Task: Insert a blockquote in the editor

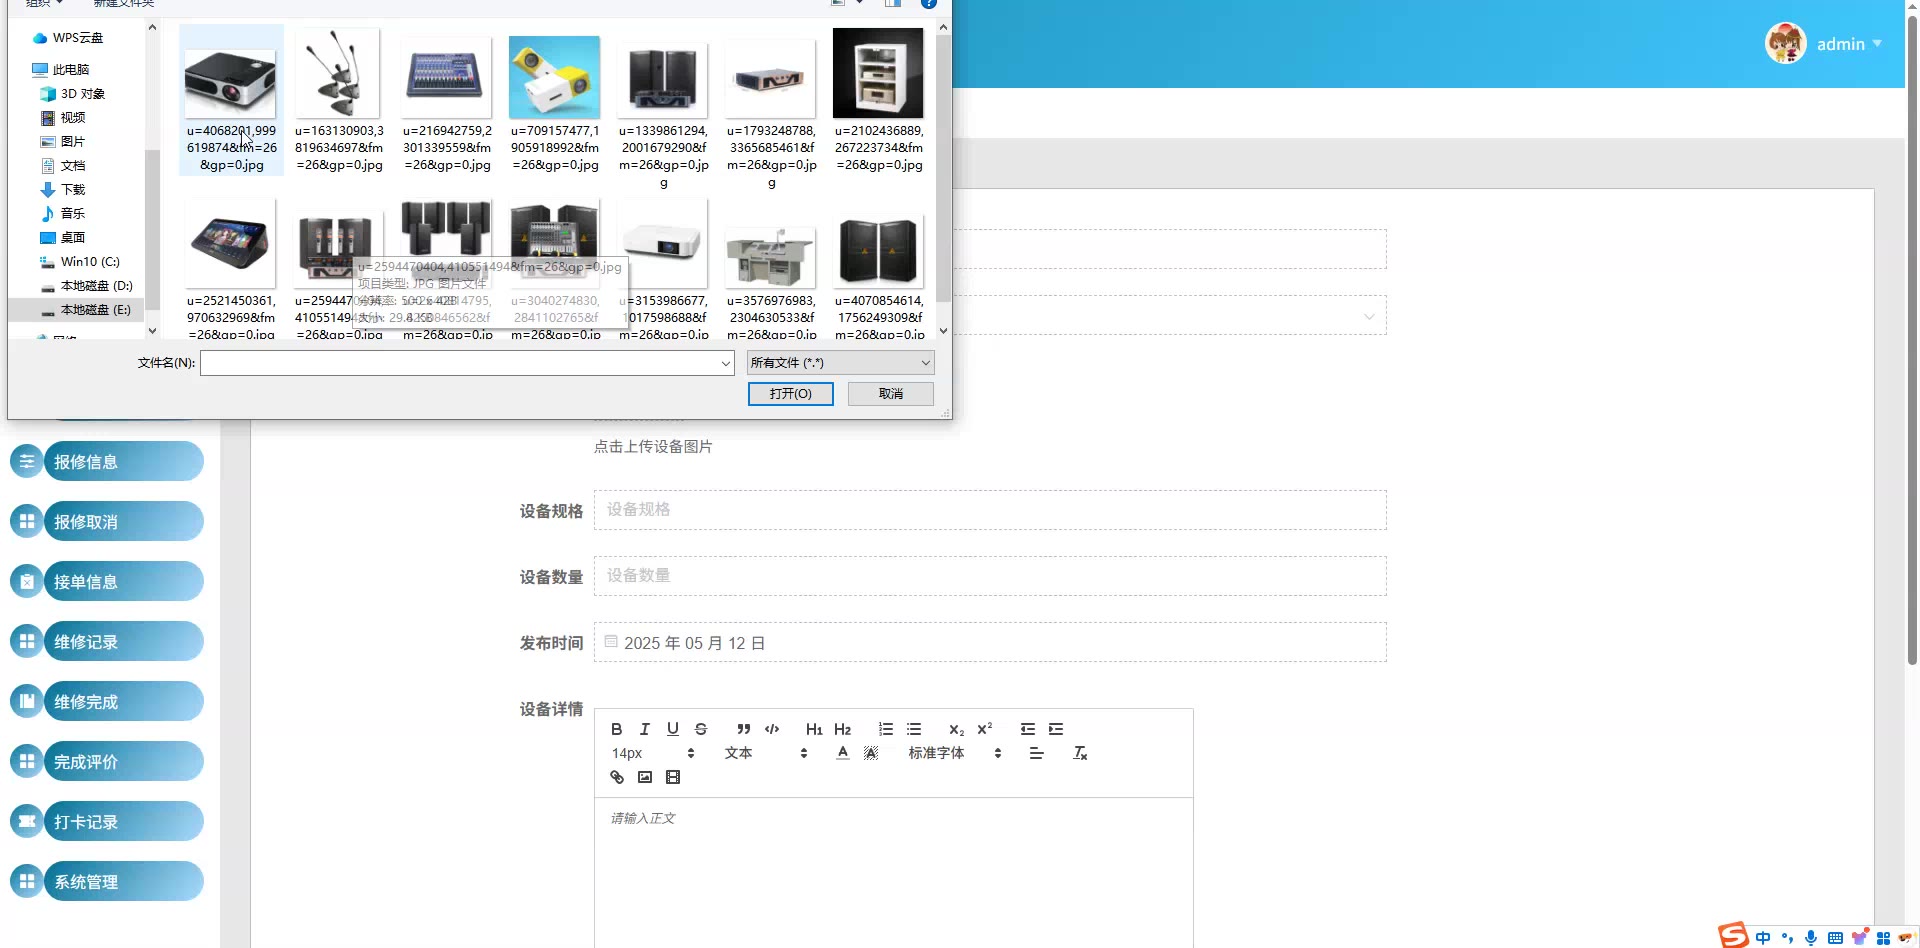Action: 743,729
